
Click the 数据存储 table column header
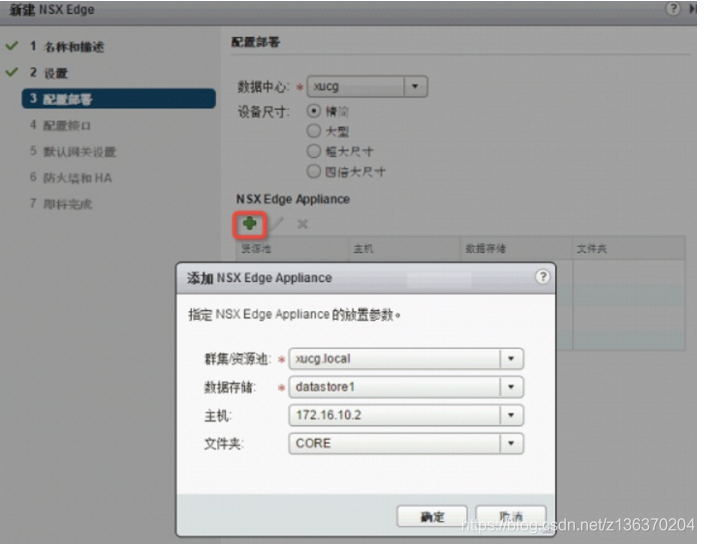click(x=517, y=248)
